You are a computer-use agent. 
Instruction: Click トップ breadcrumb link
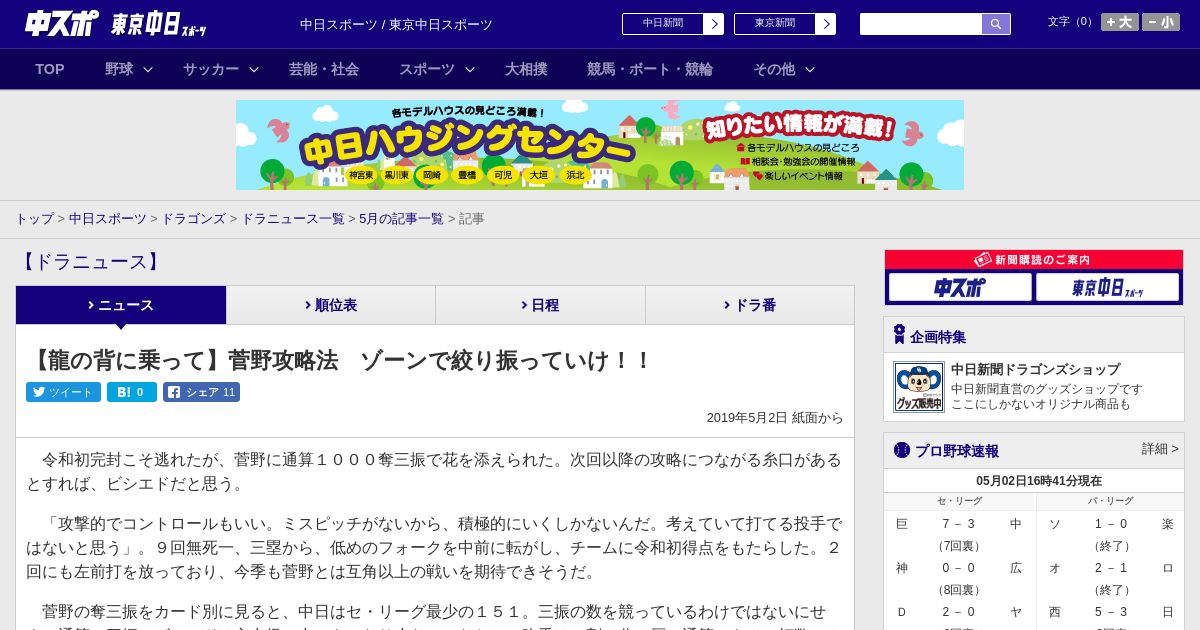[x=35, y=219]
